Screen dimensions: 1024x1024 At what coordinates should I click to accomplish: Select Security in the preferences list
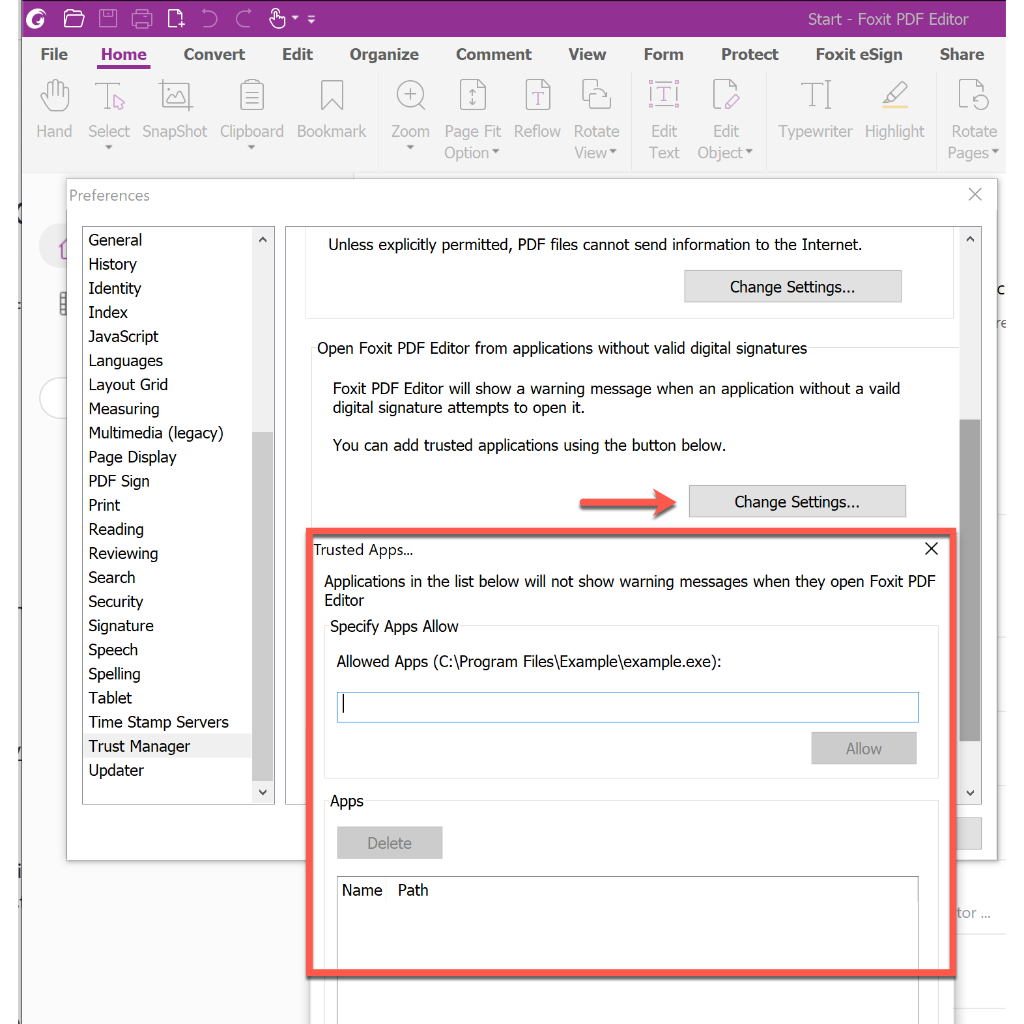(x=116, y=602)
